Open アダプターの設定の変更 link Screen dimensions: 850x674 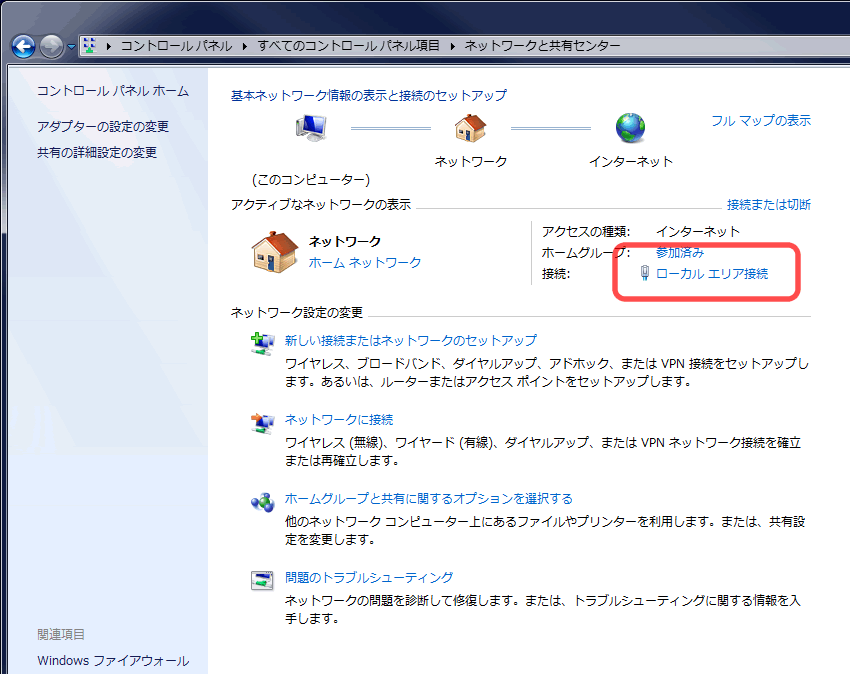point(103,126)
